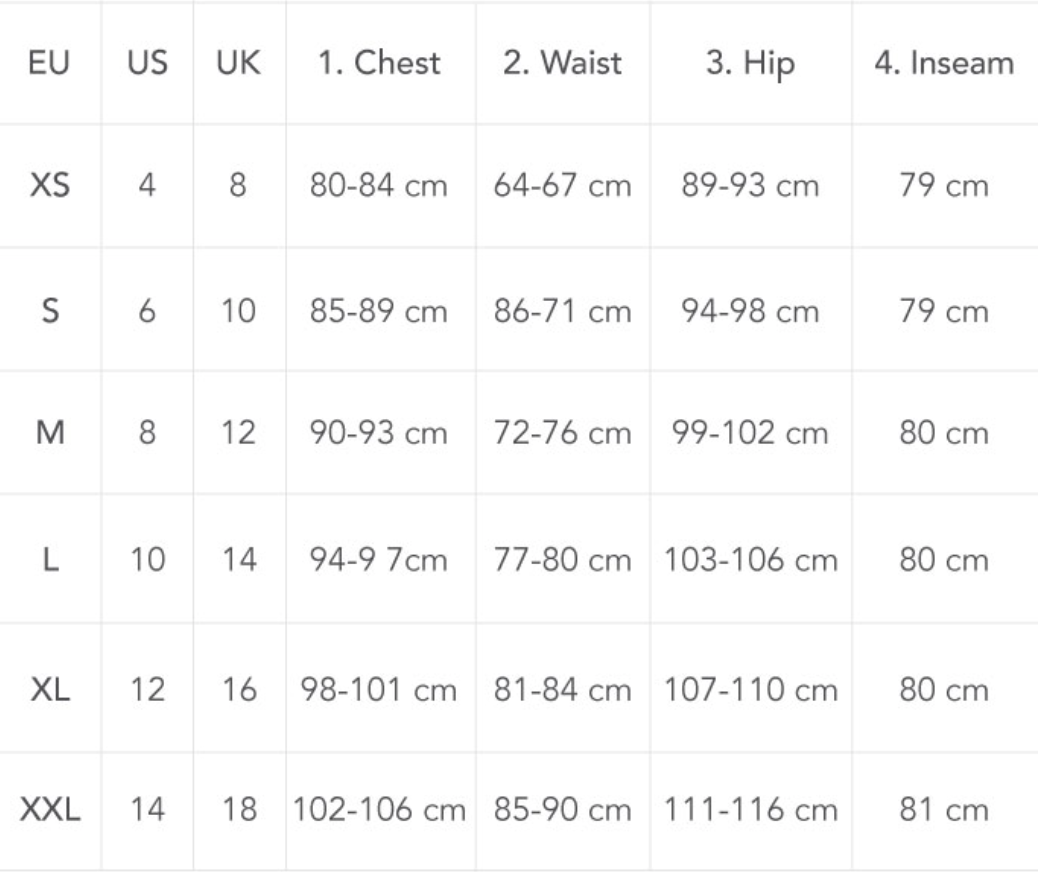Select the 99-102 cm hip cell
The image size is (1040, 872).
pyautogui.click(x=749, y=435)
